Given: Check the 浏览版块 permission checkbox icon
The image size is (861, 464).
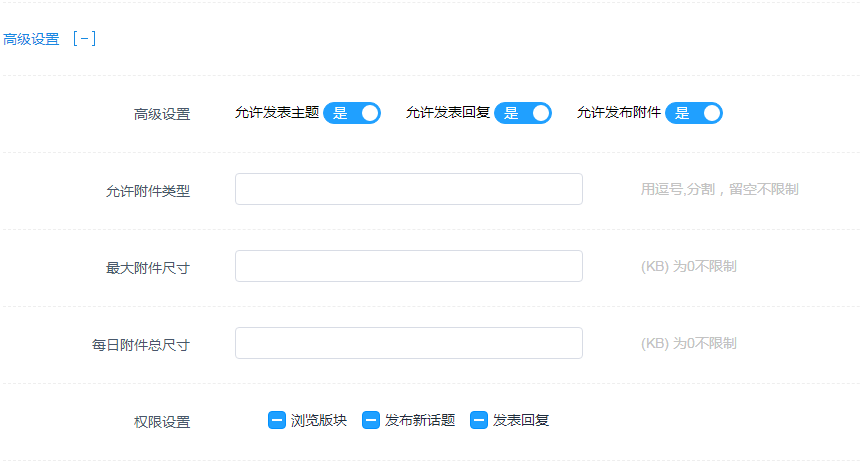Looking at the screenshot, I should [x=277, y=420].
